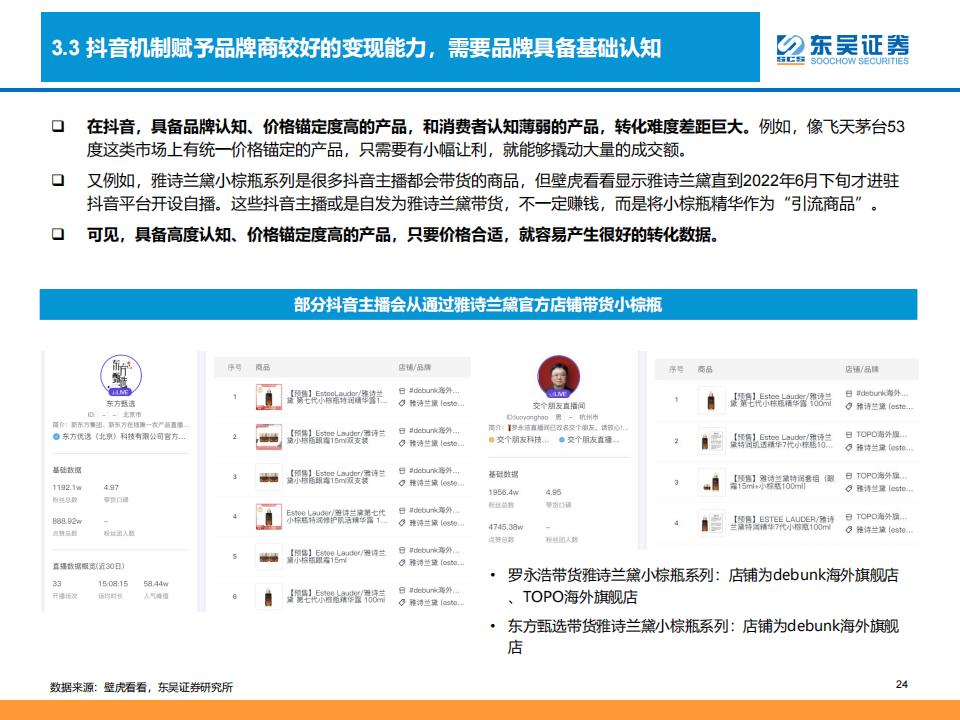The height and width of the screenshot is (720, 960).
Task: Click the slide title starting 3.3 抖音机制
Action: tap(356, 48)
